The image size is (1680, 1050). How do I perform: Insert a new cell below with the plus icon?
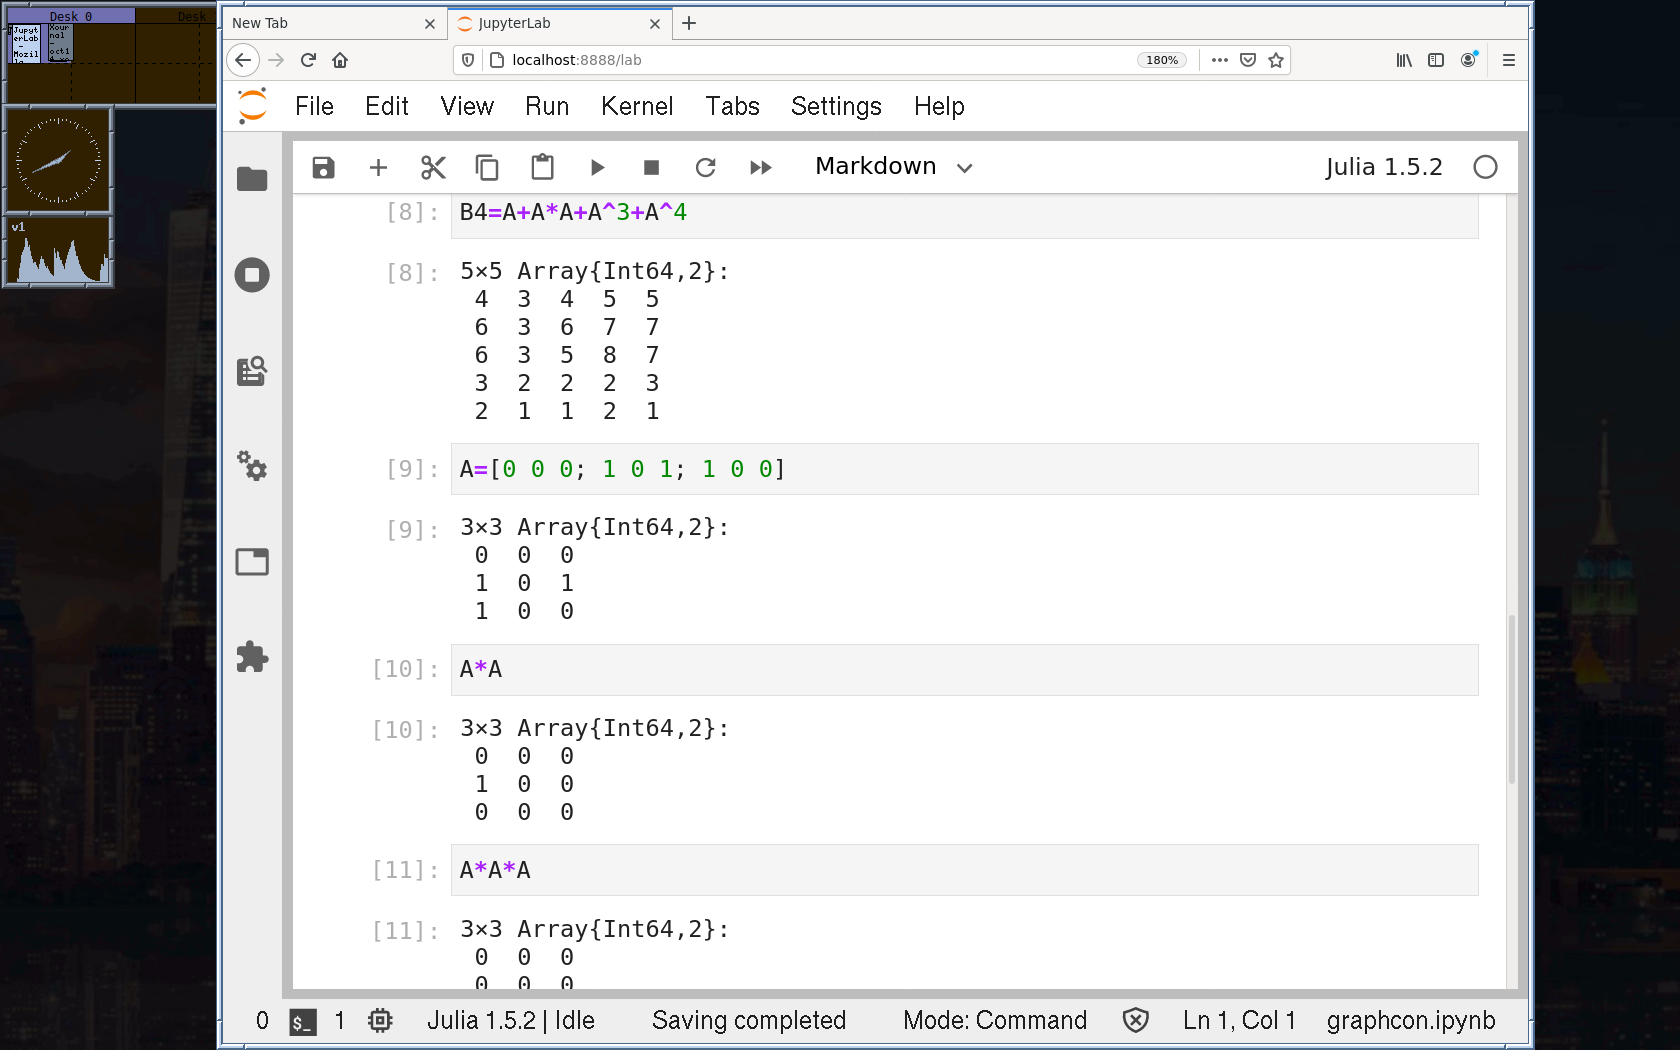coord(378,168)
